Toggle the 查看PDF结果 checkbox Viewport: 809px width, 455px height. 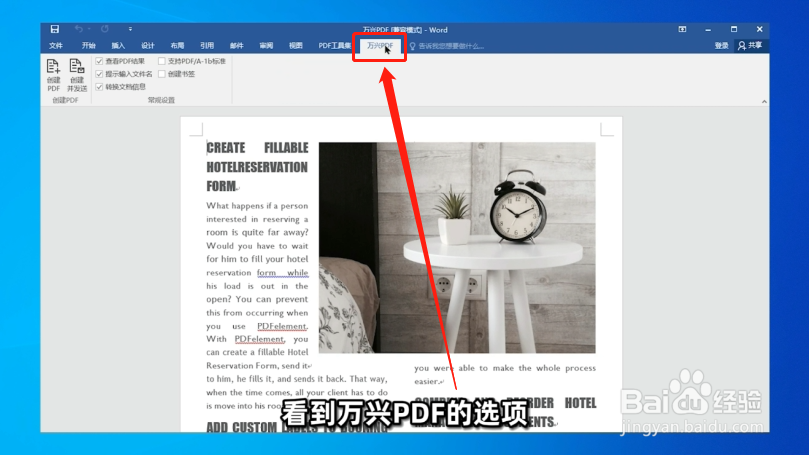click(x=100, y=61)
